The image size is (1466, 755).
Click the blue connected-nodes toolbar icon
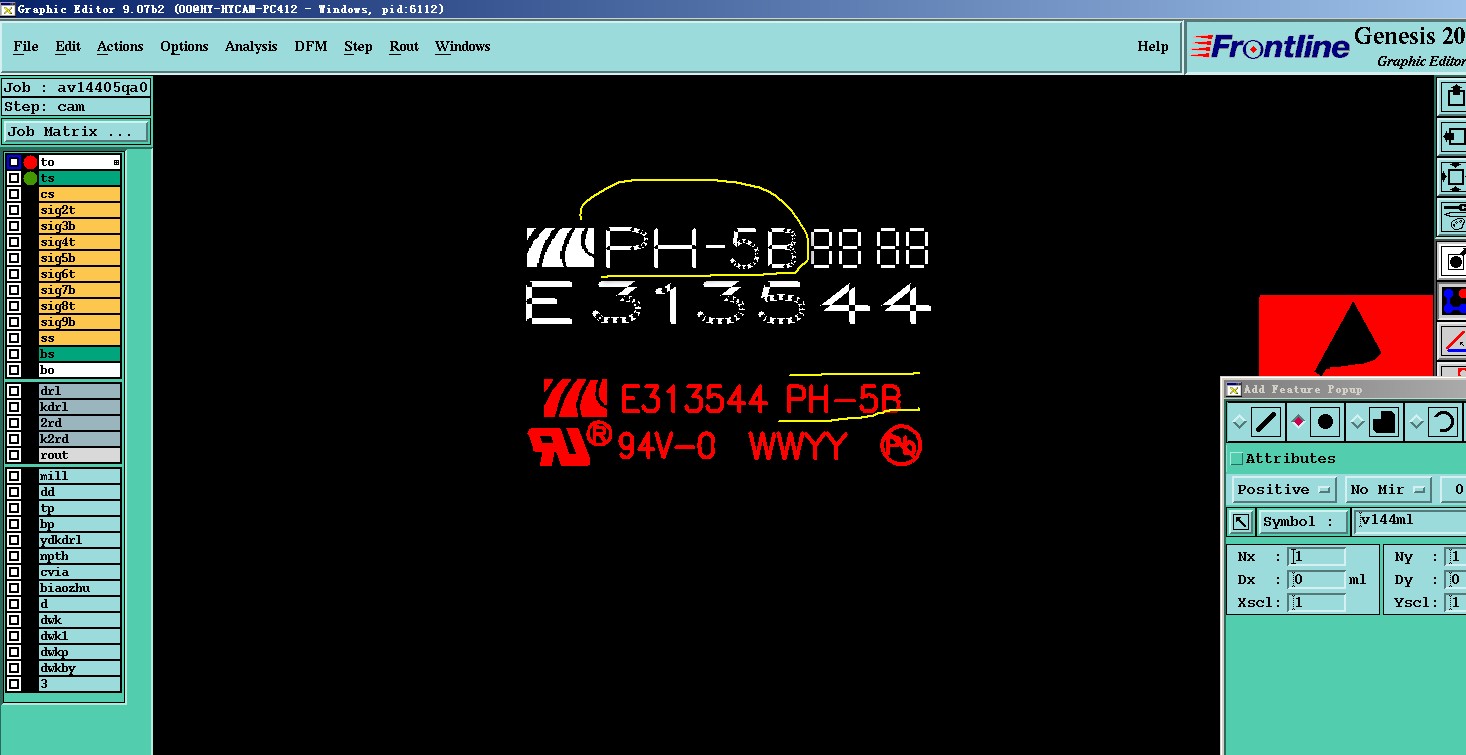[1453, 300]
